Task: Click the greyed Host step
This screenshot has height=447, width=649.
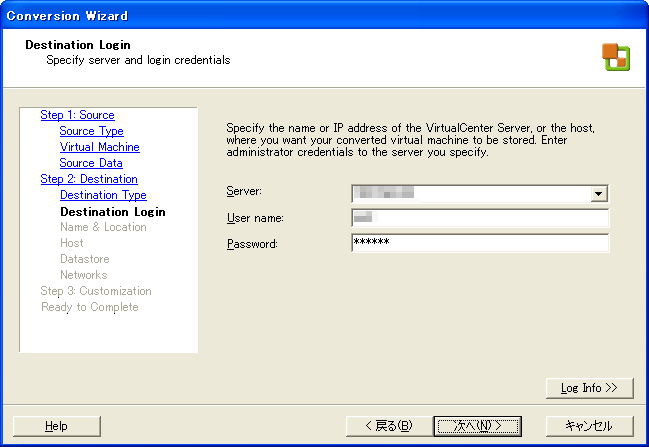Action: point(72,243)
